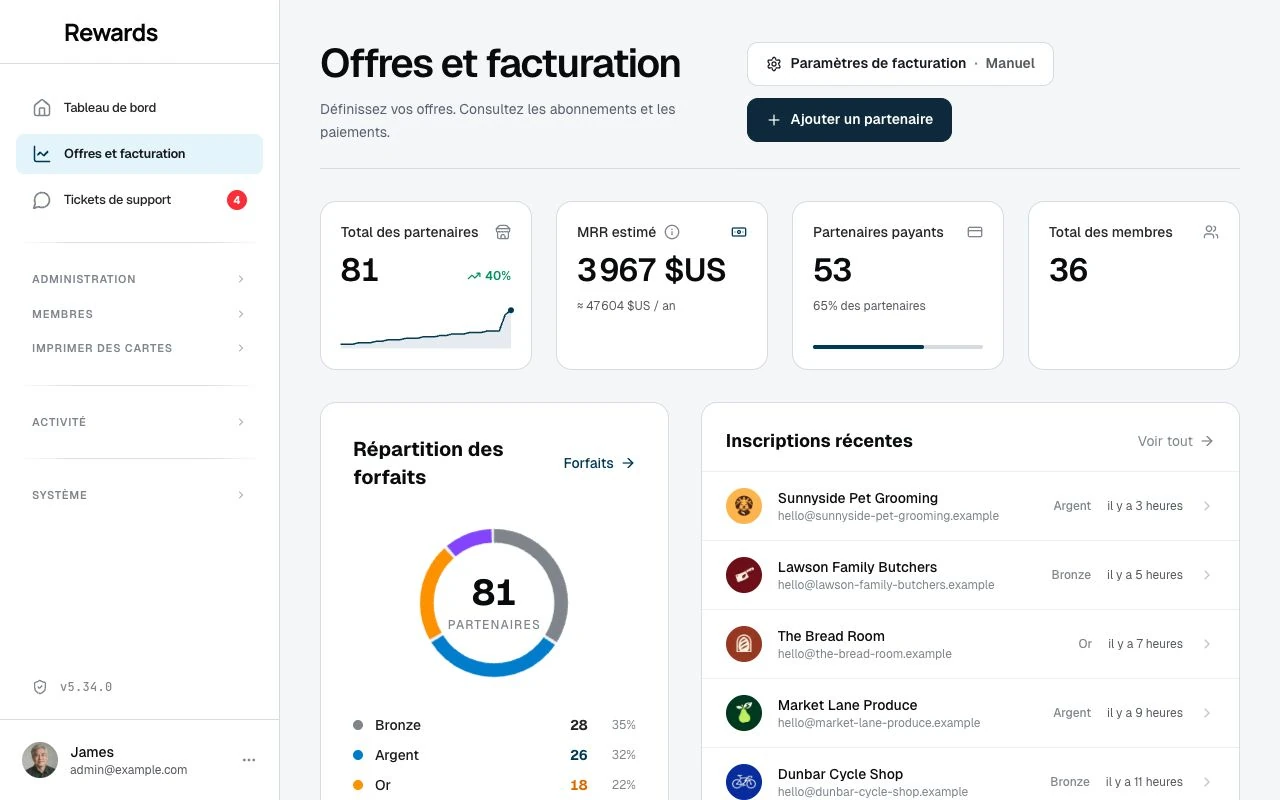Open Dunbar Cycle Shop row chevron
1280x800 pixels.
point(1207,782)
